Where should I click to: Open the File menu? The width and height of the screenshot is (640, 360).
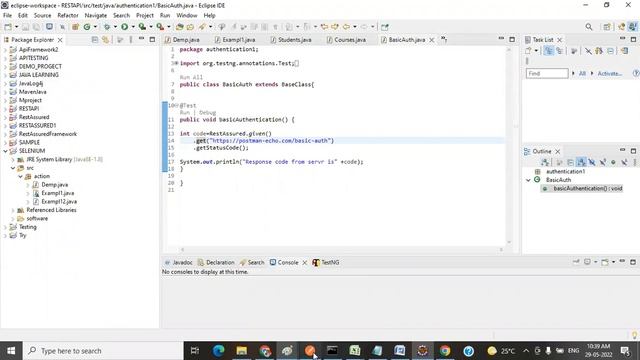(7, 15)
